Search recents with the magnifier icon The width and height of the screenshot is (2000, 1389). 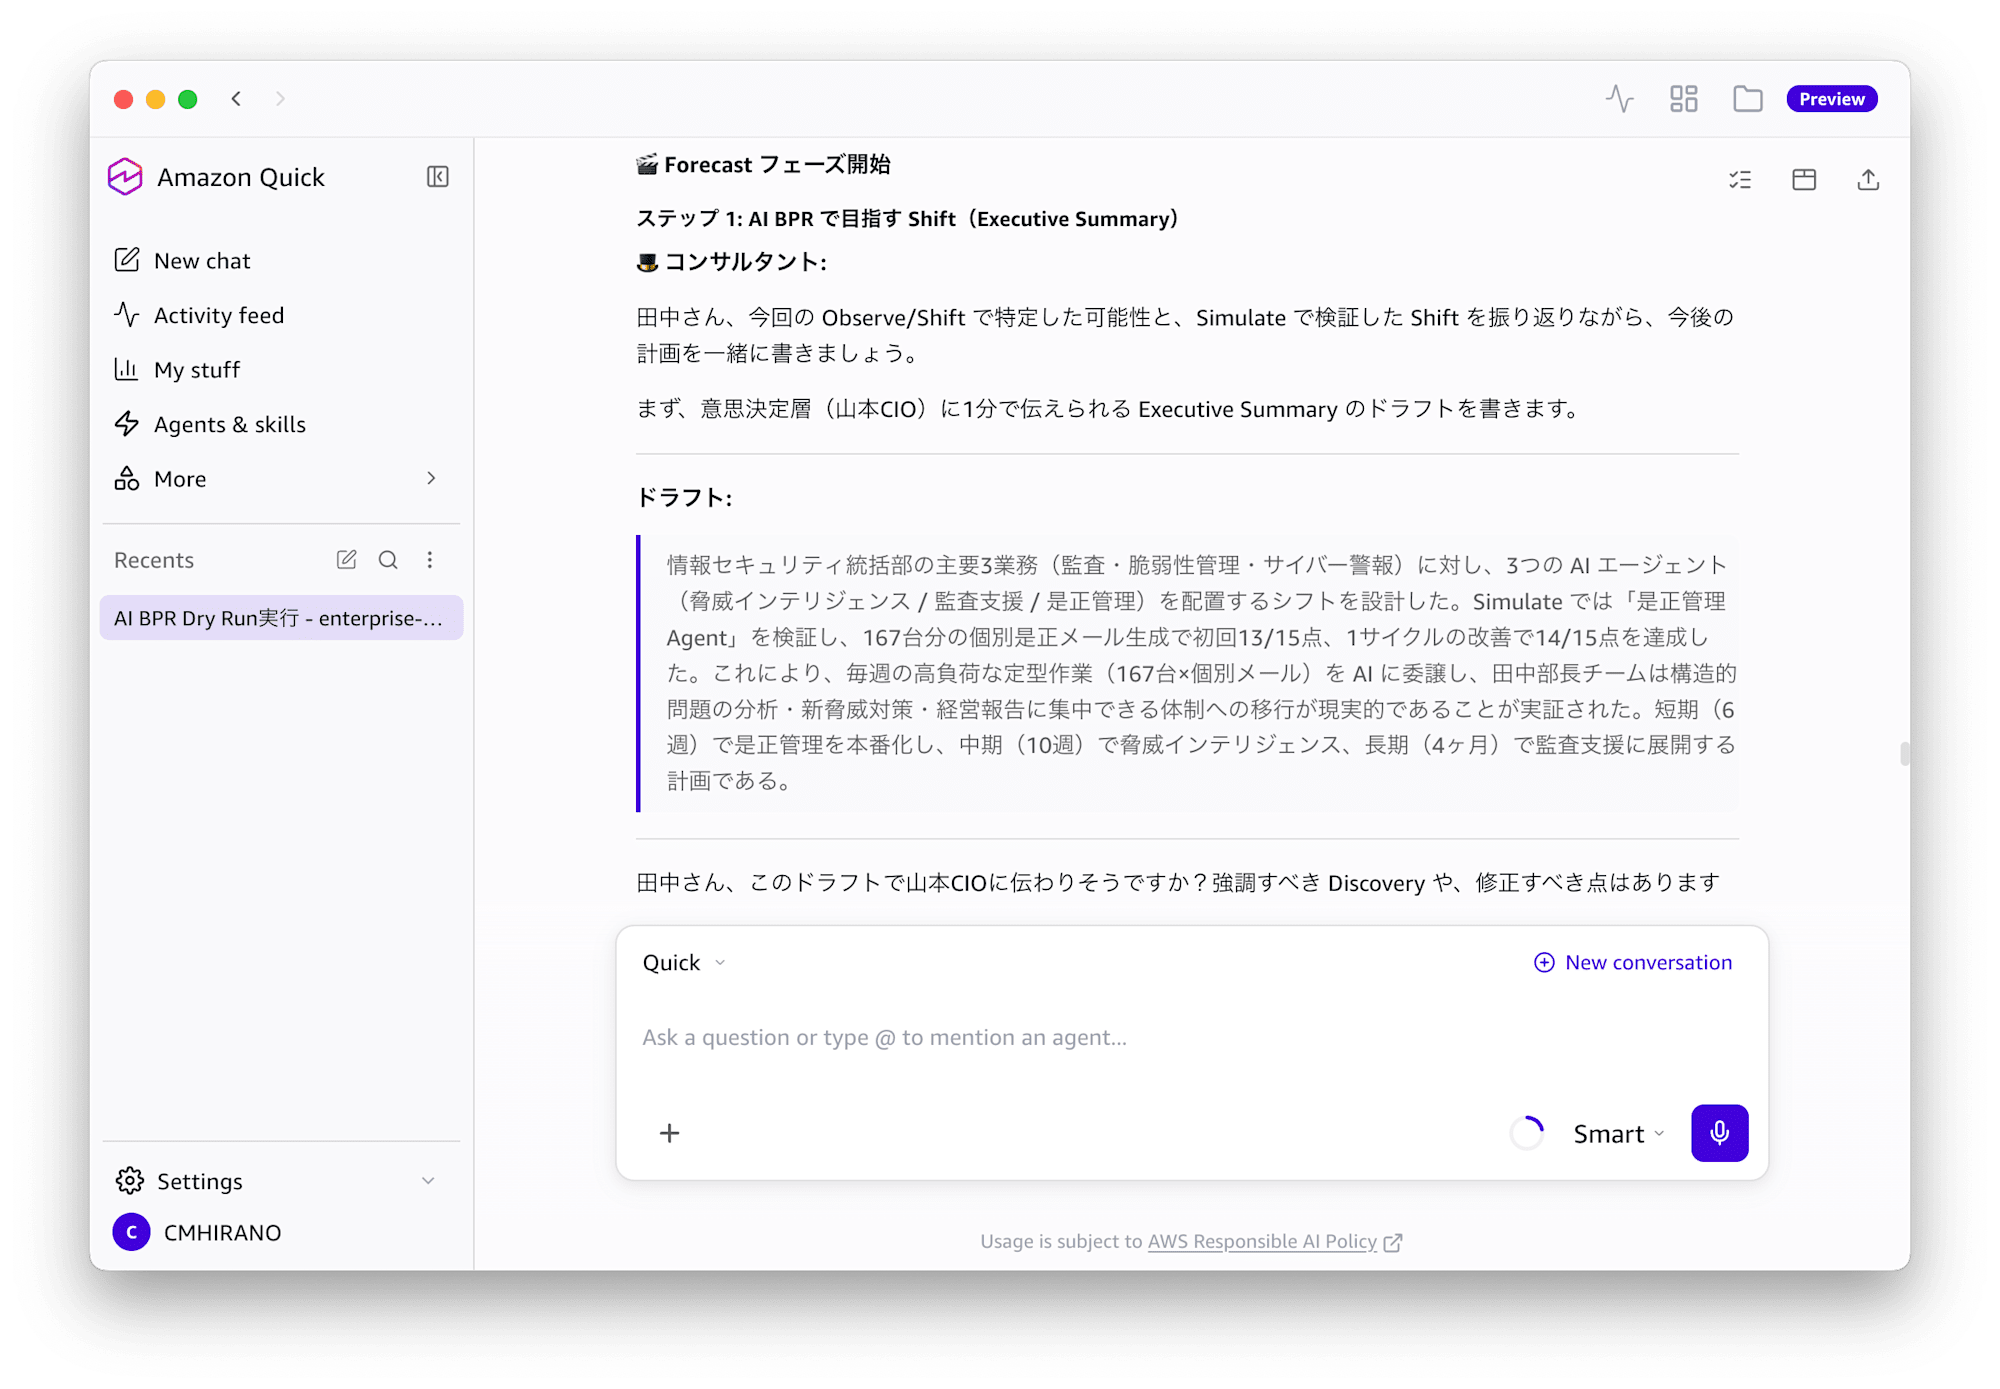point(388,560)
